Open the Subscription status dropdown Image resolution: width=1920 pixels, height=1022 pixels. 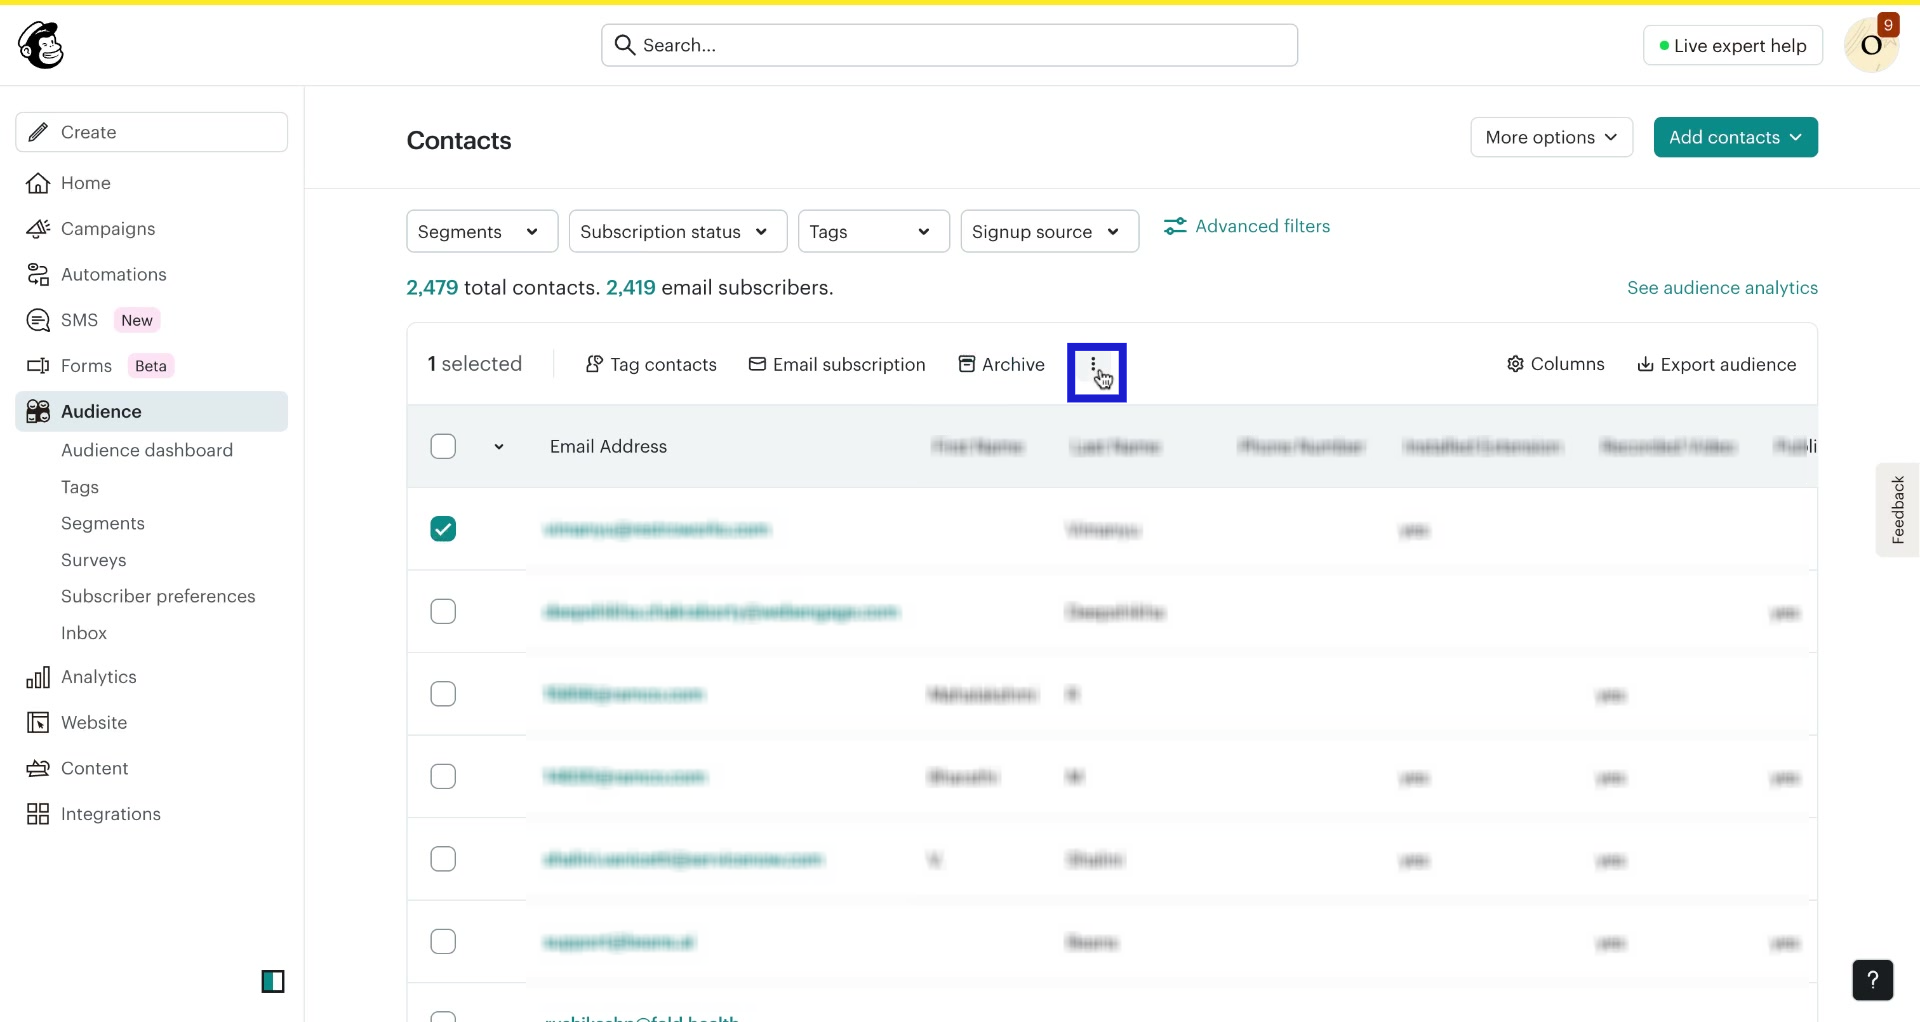677,231
